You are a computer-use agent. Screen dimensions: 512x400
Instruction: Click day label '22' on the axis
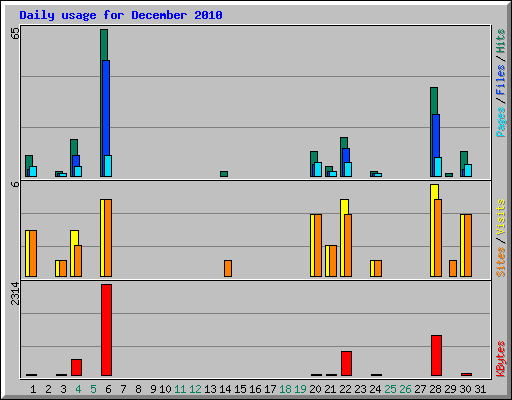345,389
